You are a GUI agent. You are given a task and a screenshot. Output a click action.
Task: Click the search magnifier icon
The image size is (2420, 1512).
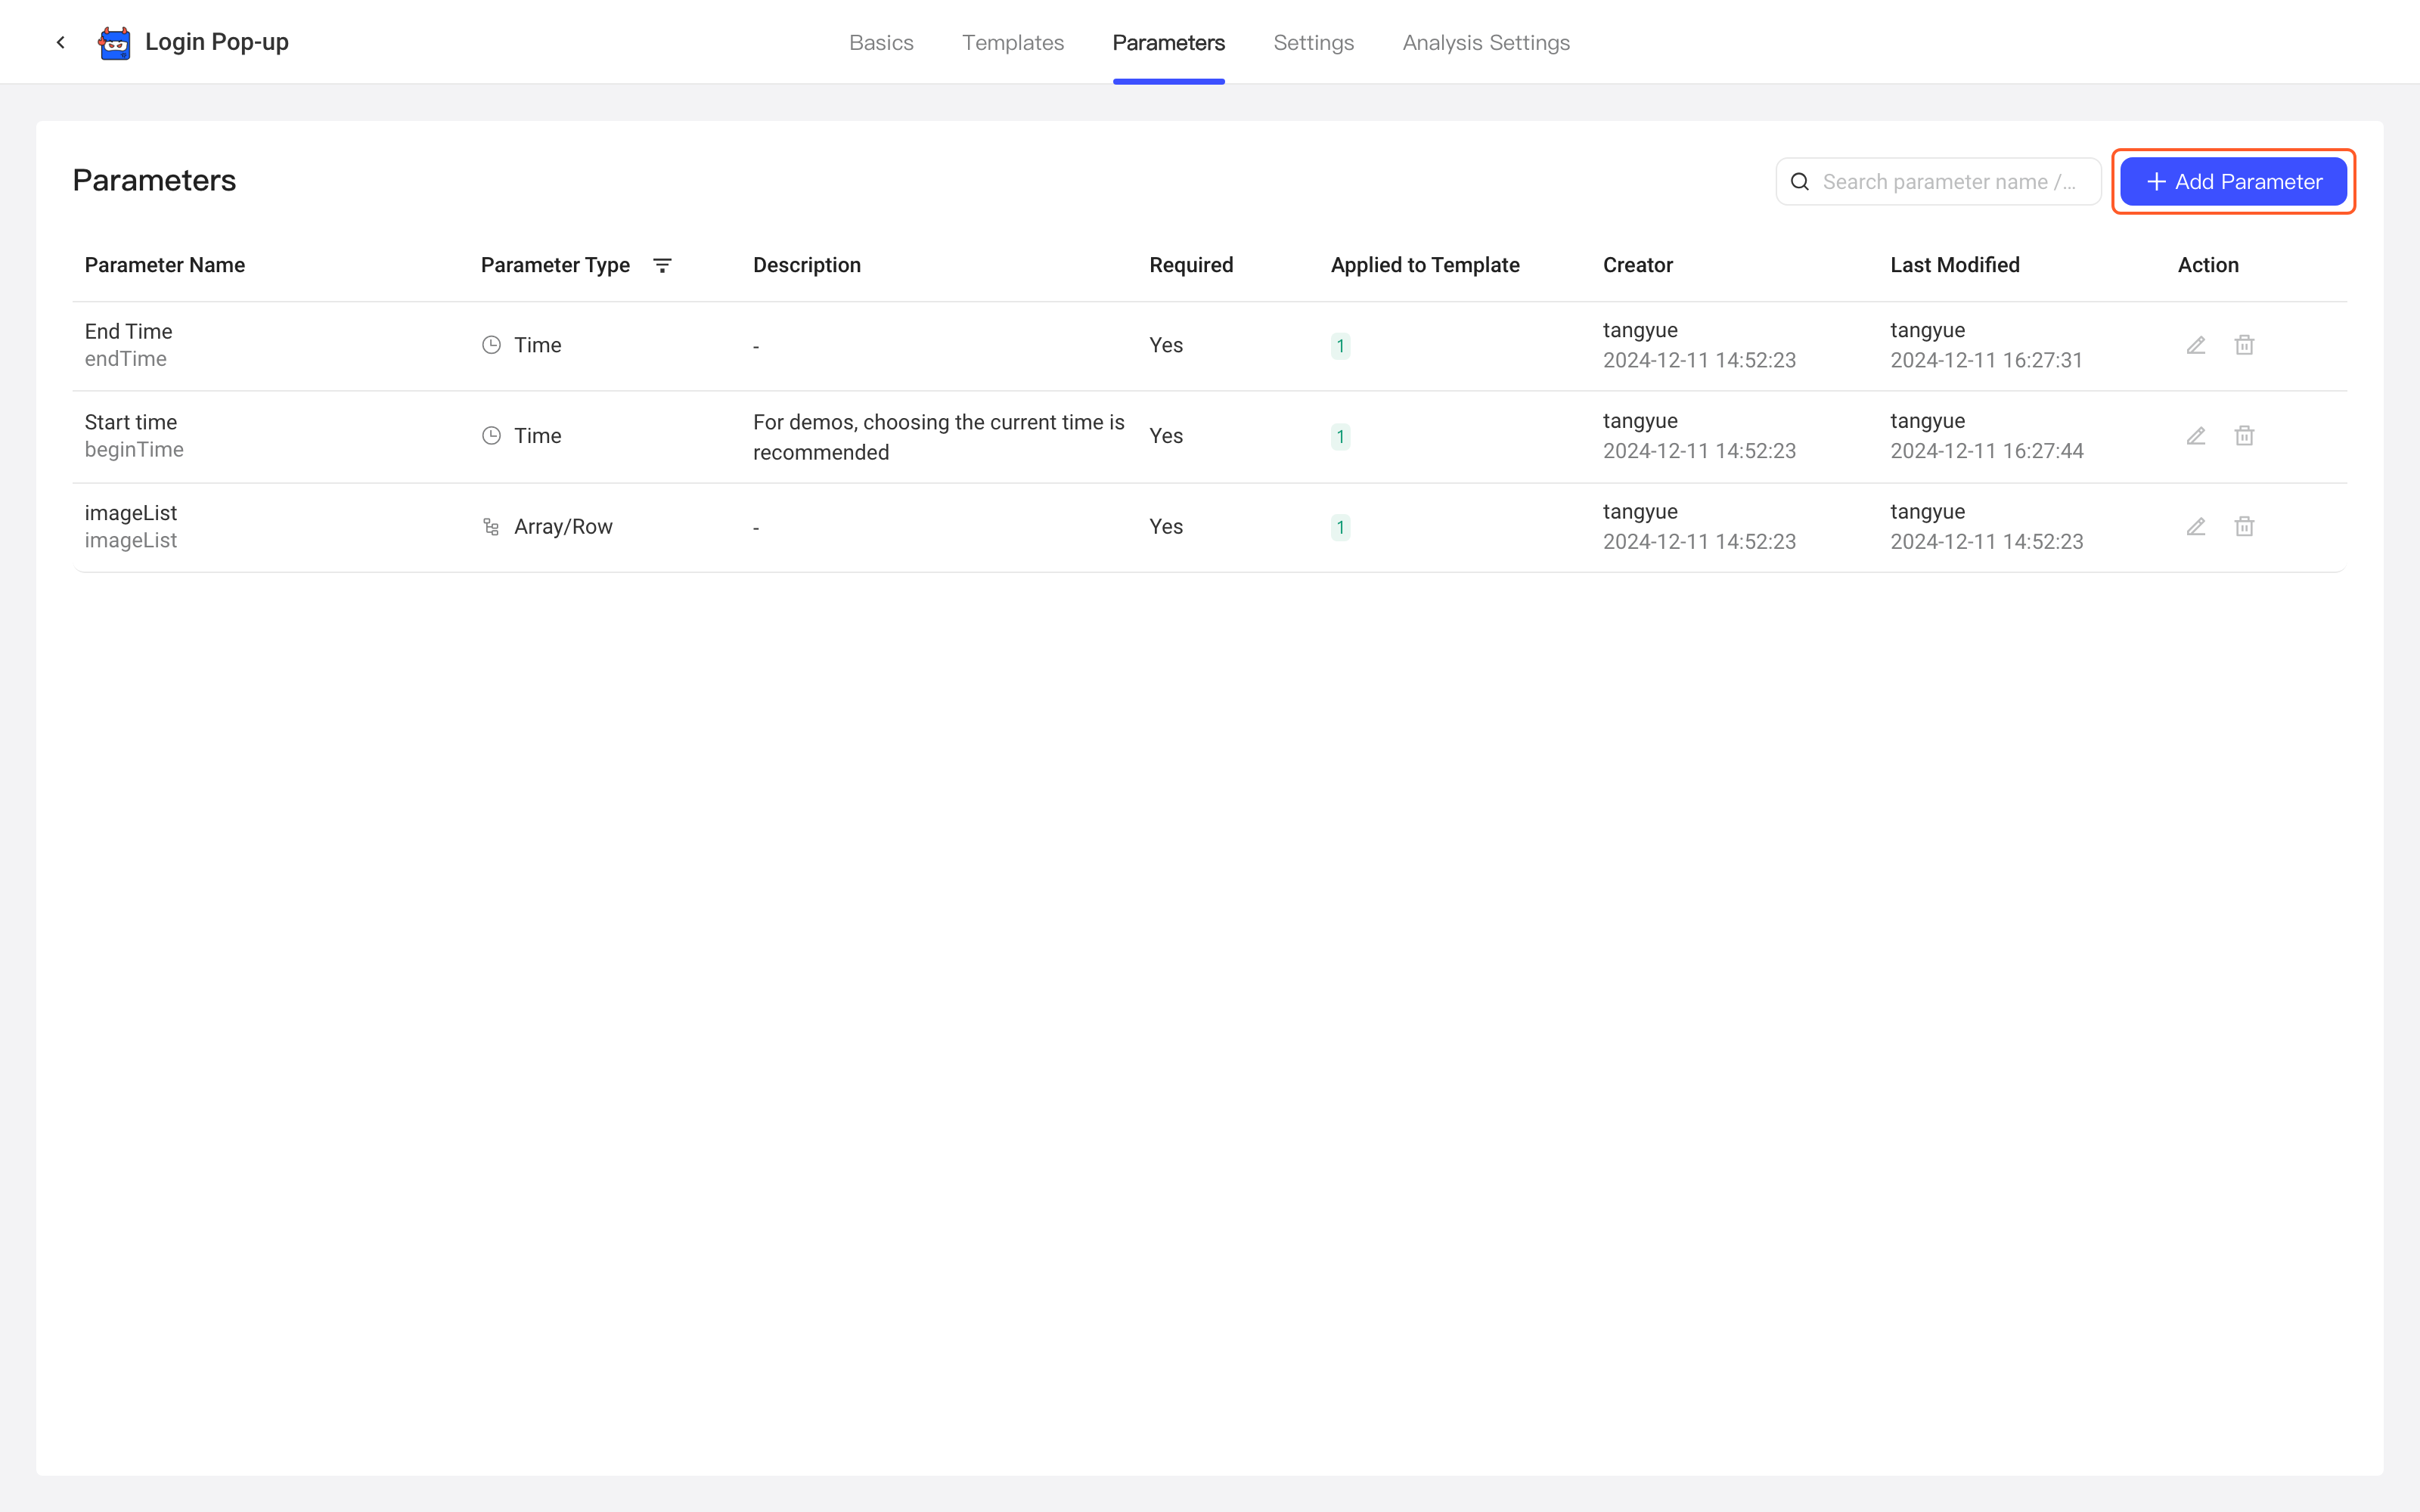coord(1800,182)
